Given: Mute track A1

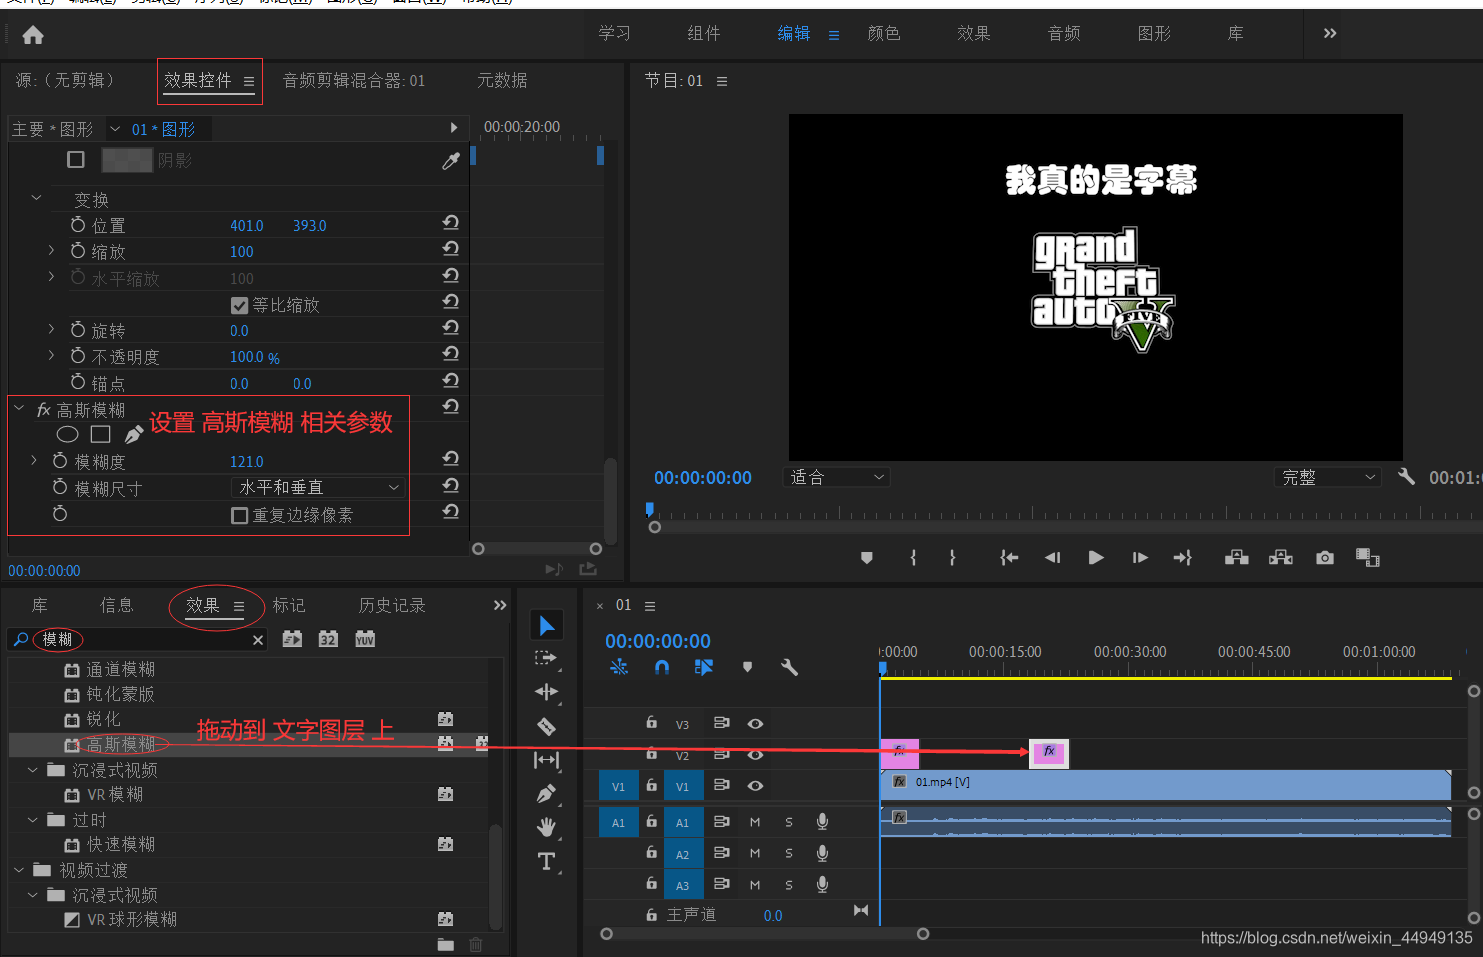Looking at the screenshot, I should (755, 822).
